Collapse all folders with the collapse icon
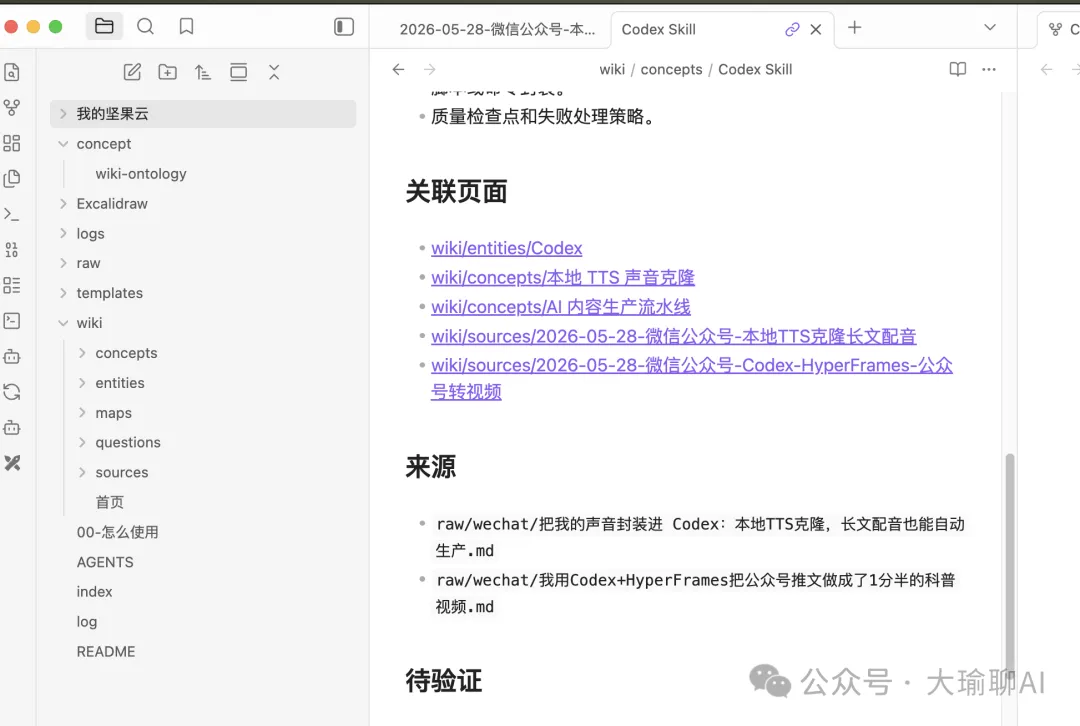1080x726 pixels. coord(274,72)
